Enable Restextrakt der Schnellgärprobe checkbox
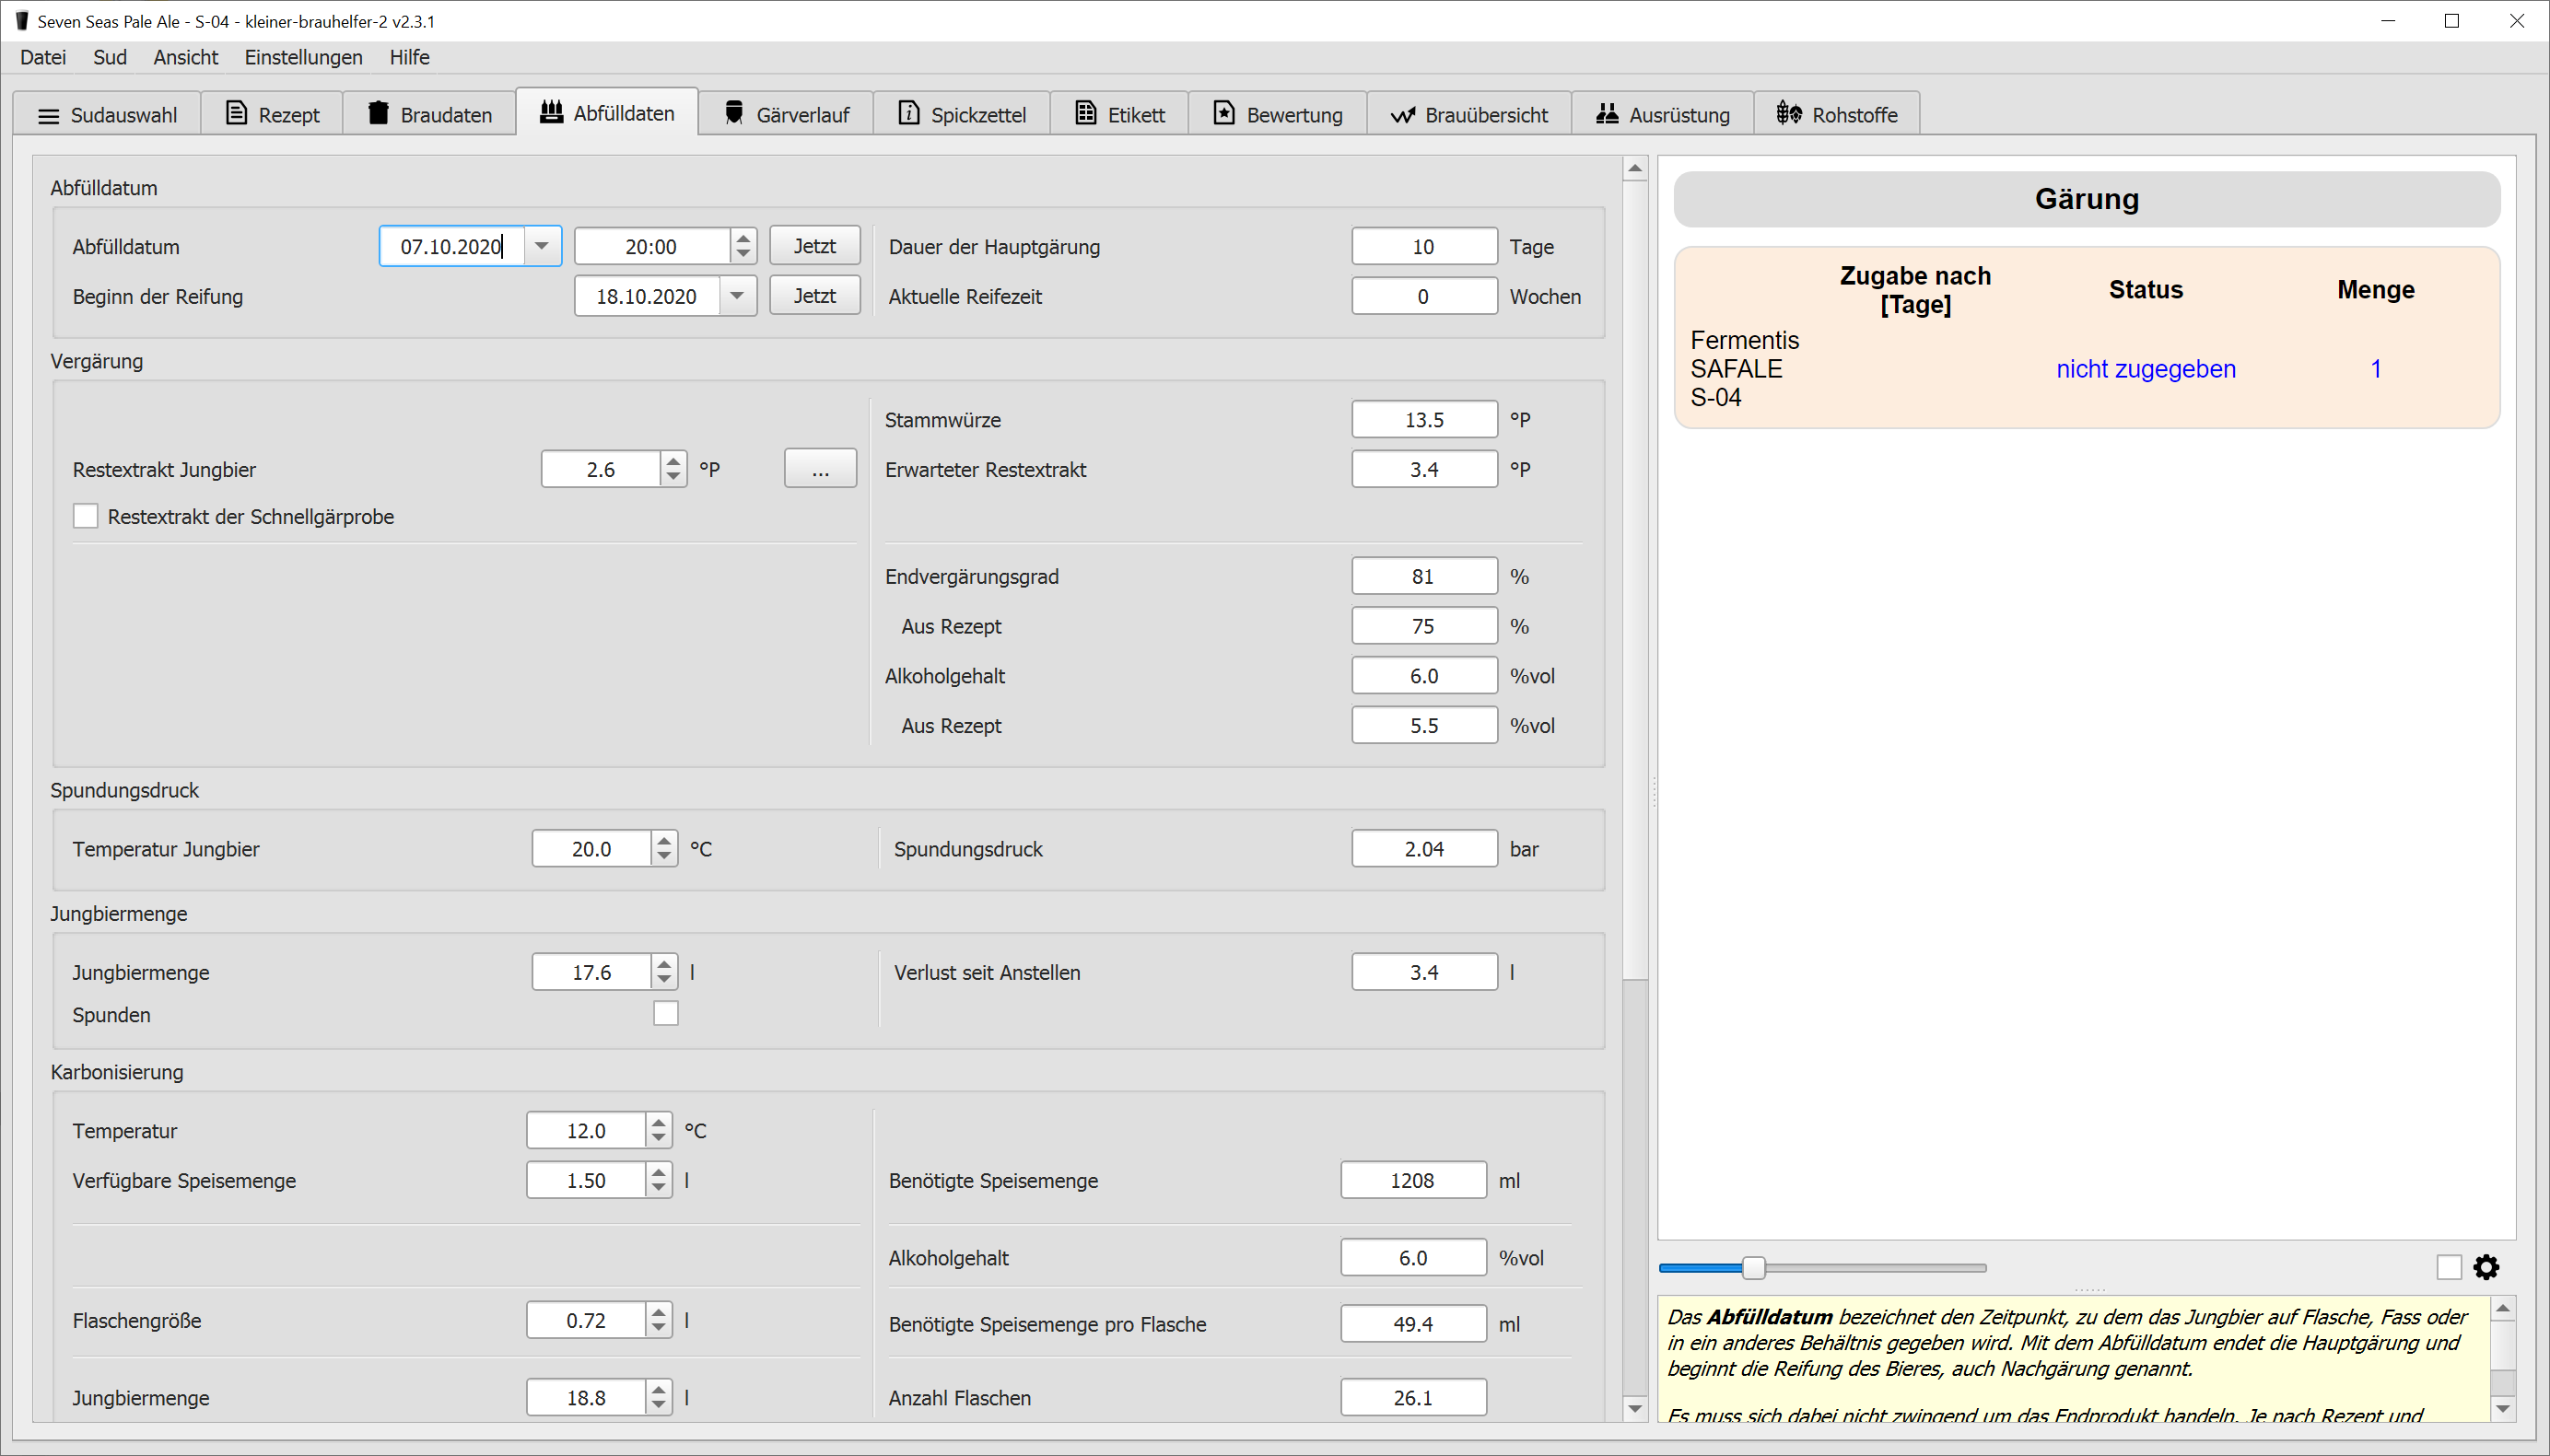The width and height of the screenshot is (2550, 1456). click(x=86, y=516)
